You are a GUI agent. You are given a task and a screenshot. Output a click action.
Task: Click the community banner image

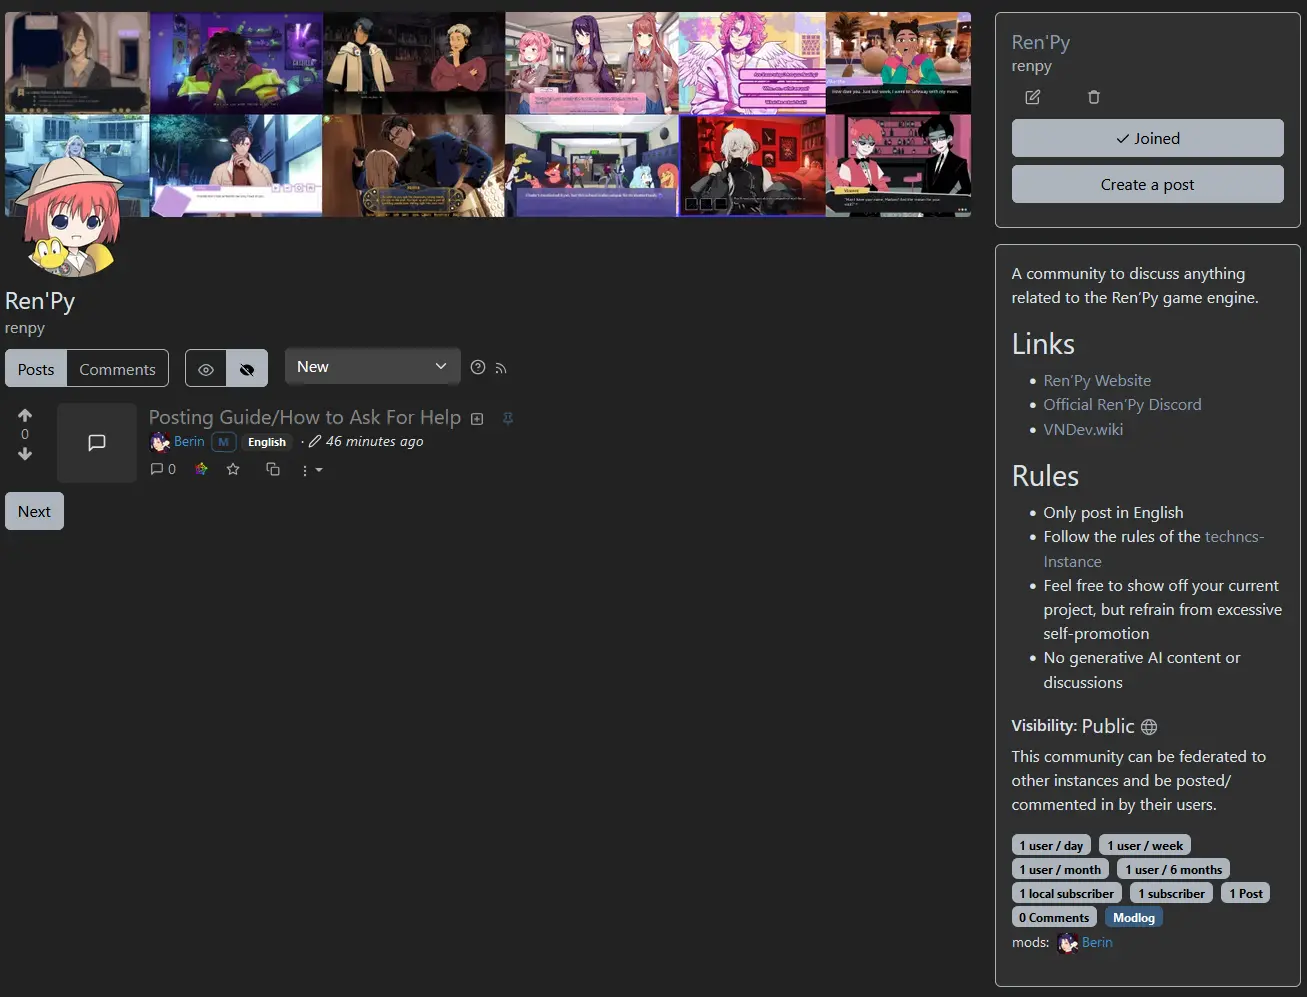click(x=488, y=114)
